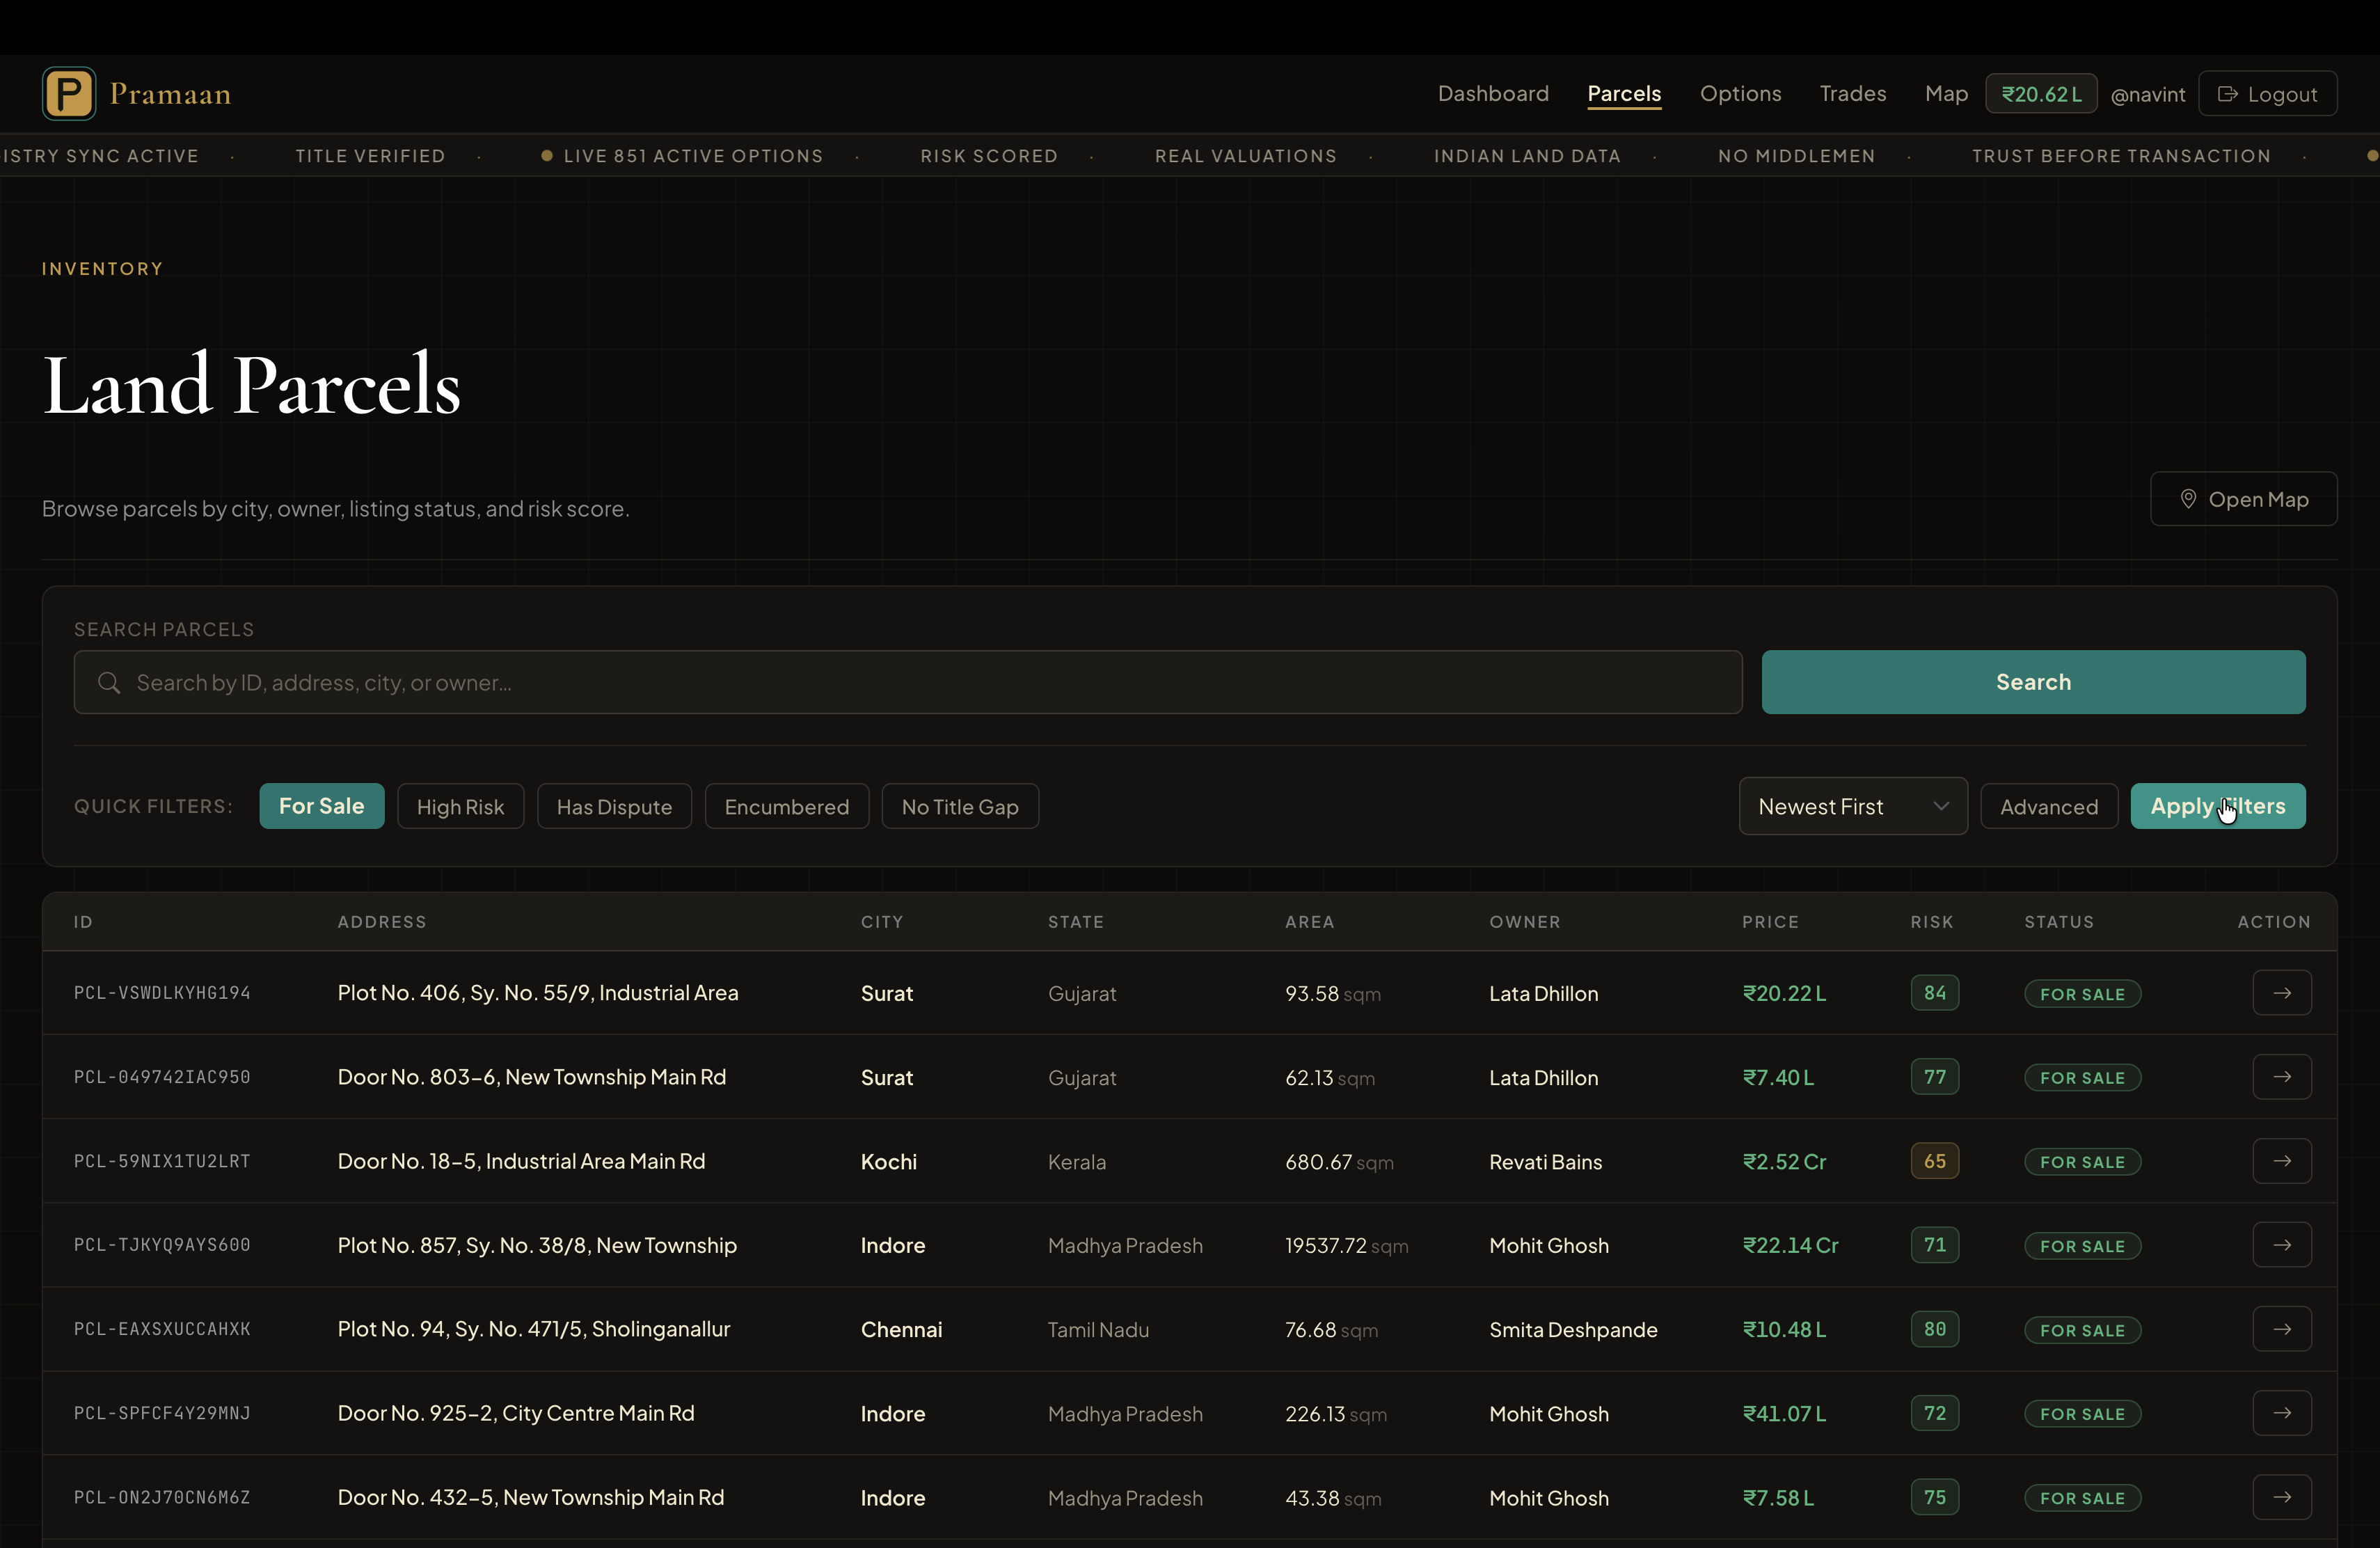Image resolution: width=2380 pixels, height=1548 pixels.
Task: Click address Plot No. 94, Sholinganallur
Action: coord(534,1329)
